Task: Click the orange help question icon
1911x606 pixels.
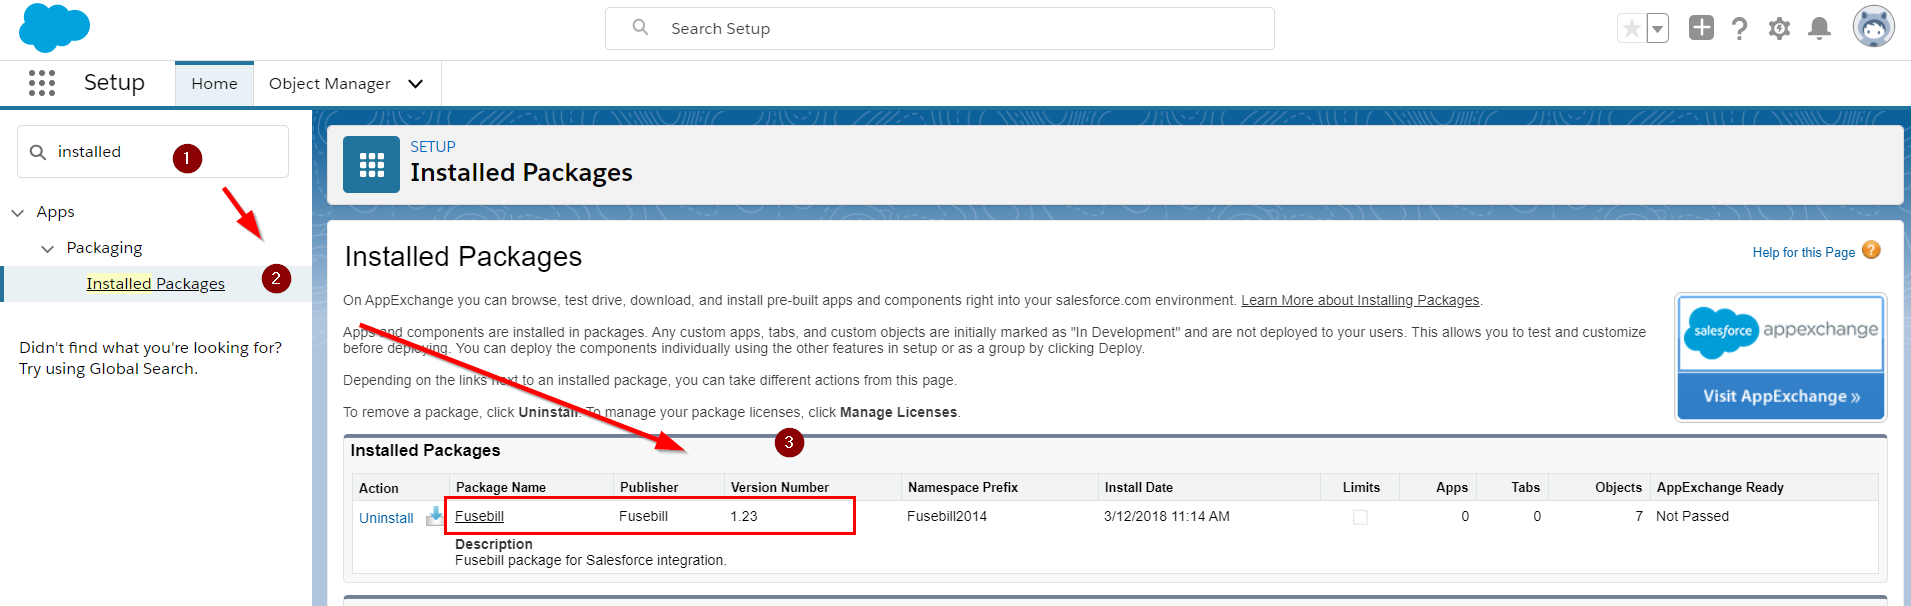Action: point(1871,250)
